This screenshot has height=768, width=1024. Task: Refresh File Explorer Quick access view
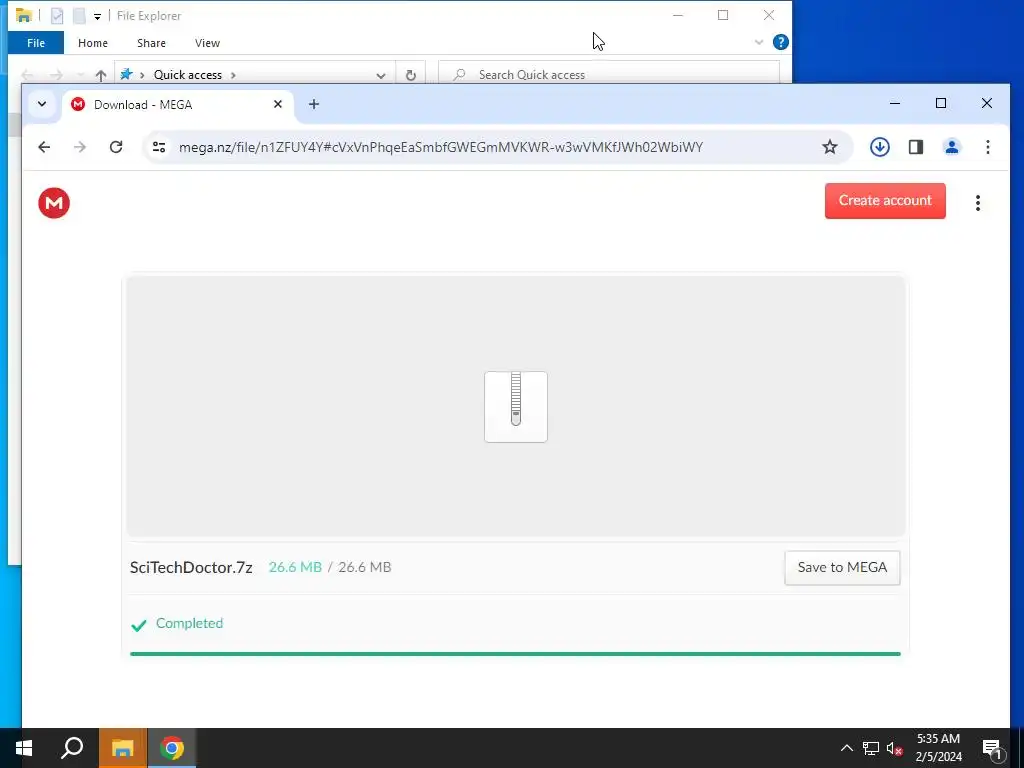click(x=411, y=75)
